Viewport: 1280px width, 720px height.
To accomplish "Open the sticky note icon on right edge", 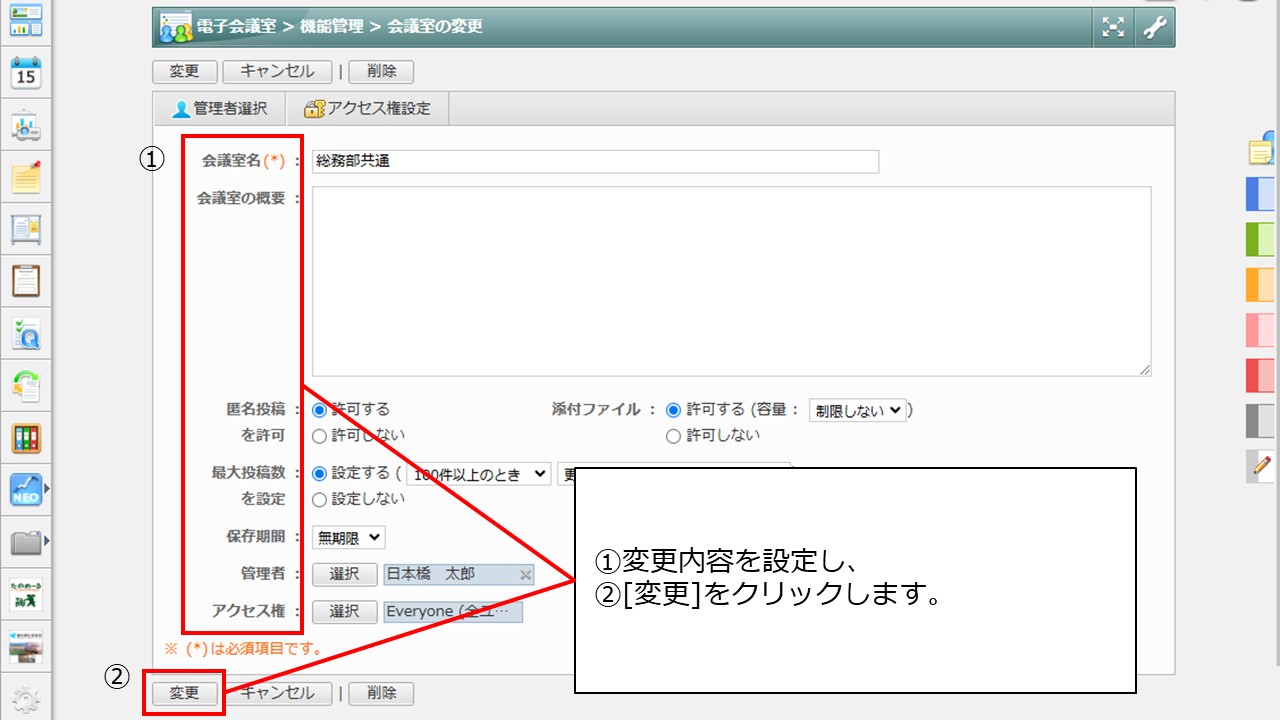I will pyautogui.click(x=1262, y=148).
